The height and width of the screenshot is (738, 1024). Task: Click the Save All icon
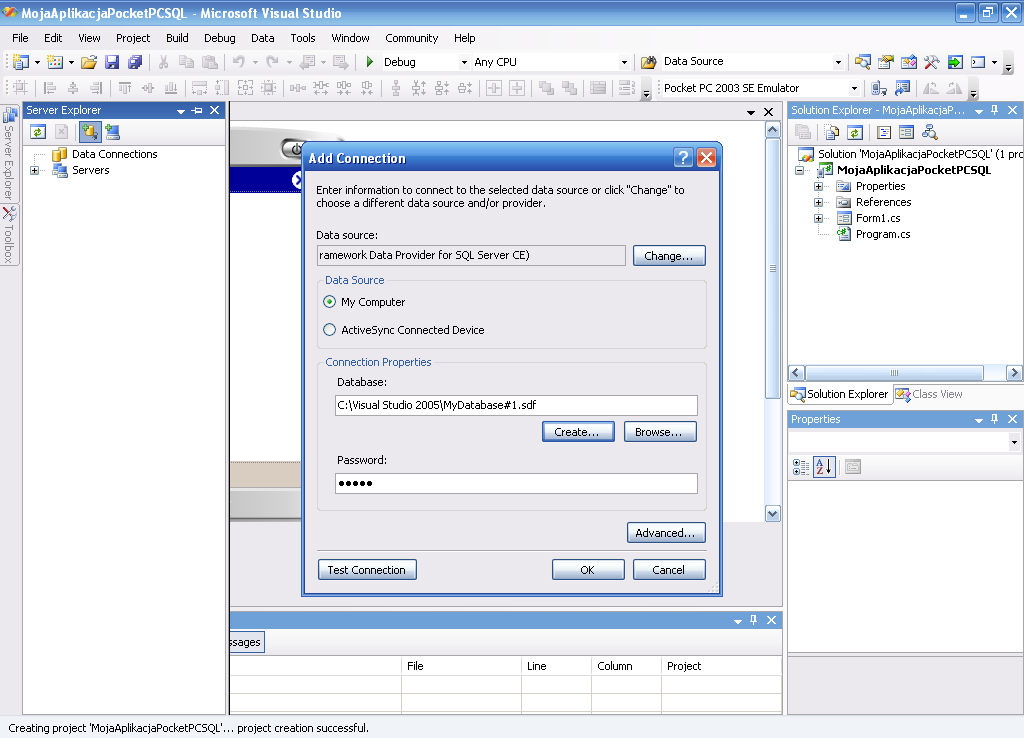[x=135, y=62]
